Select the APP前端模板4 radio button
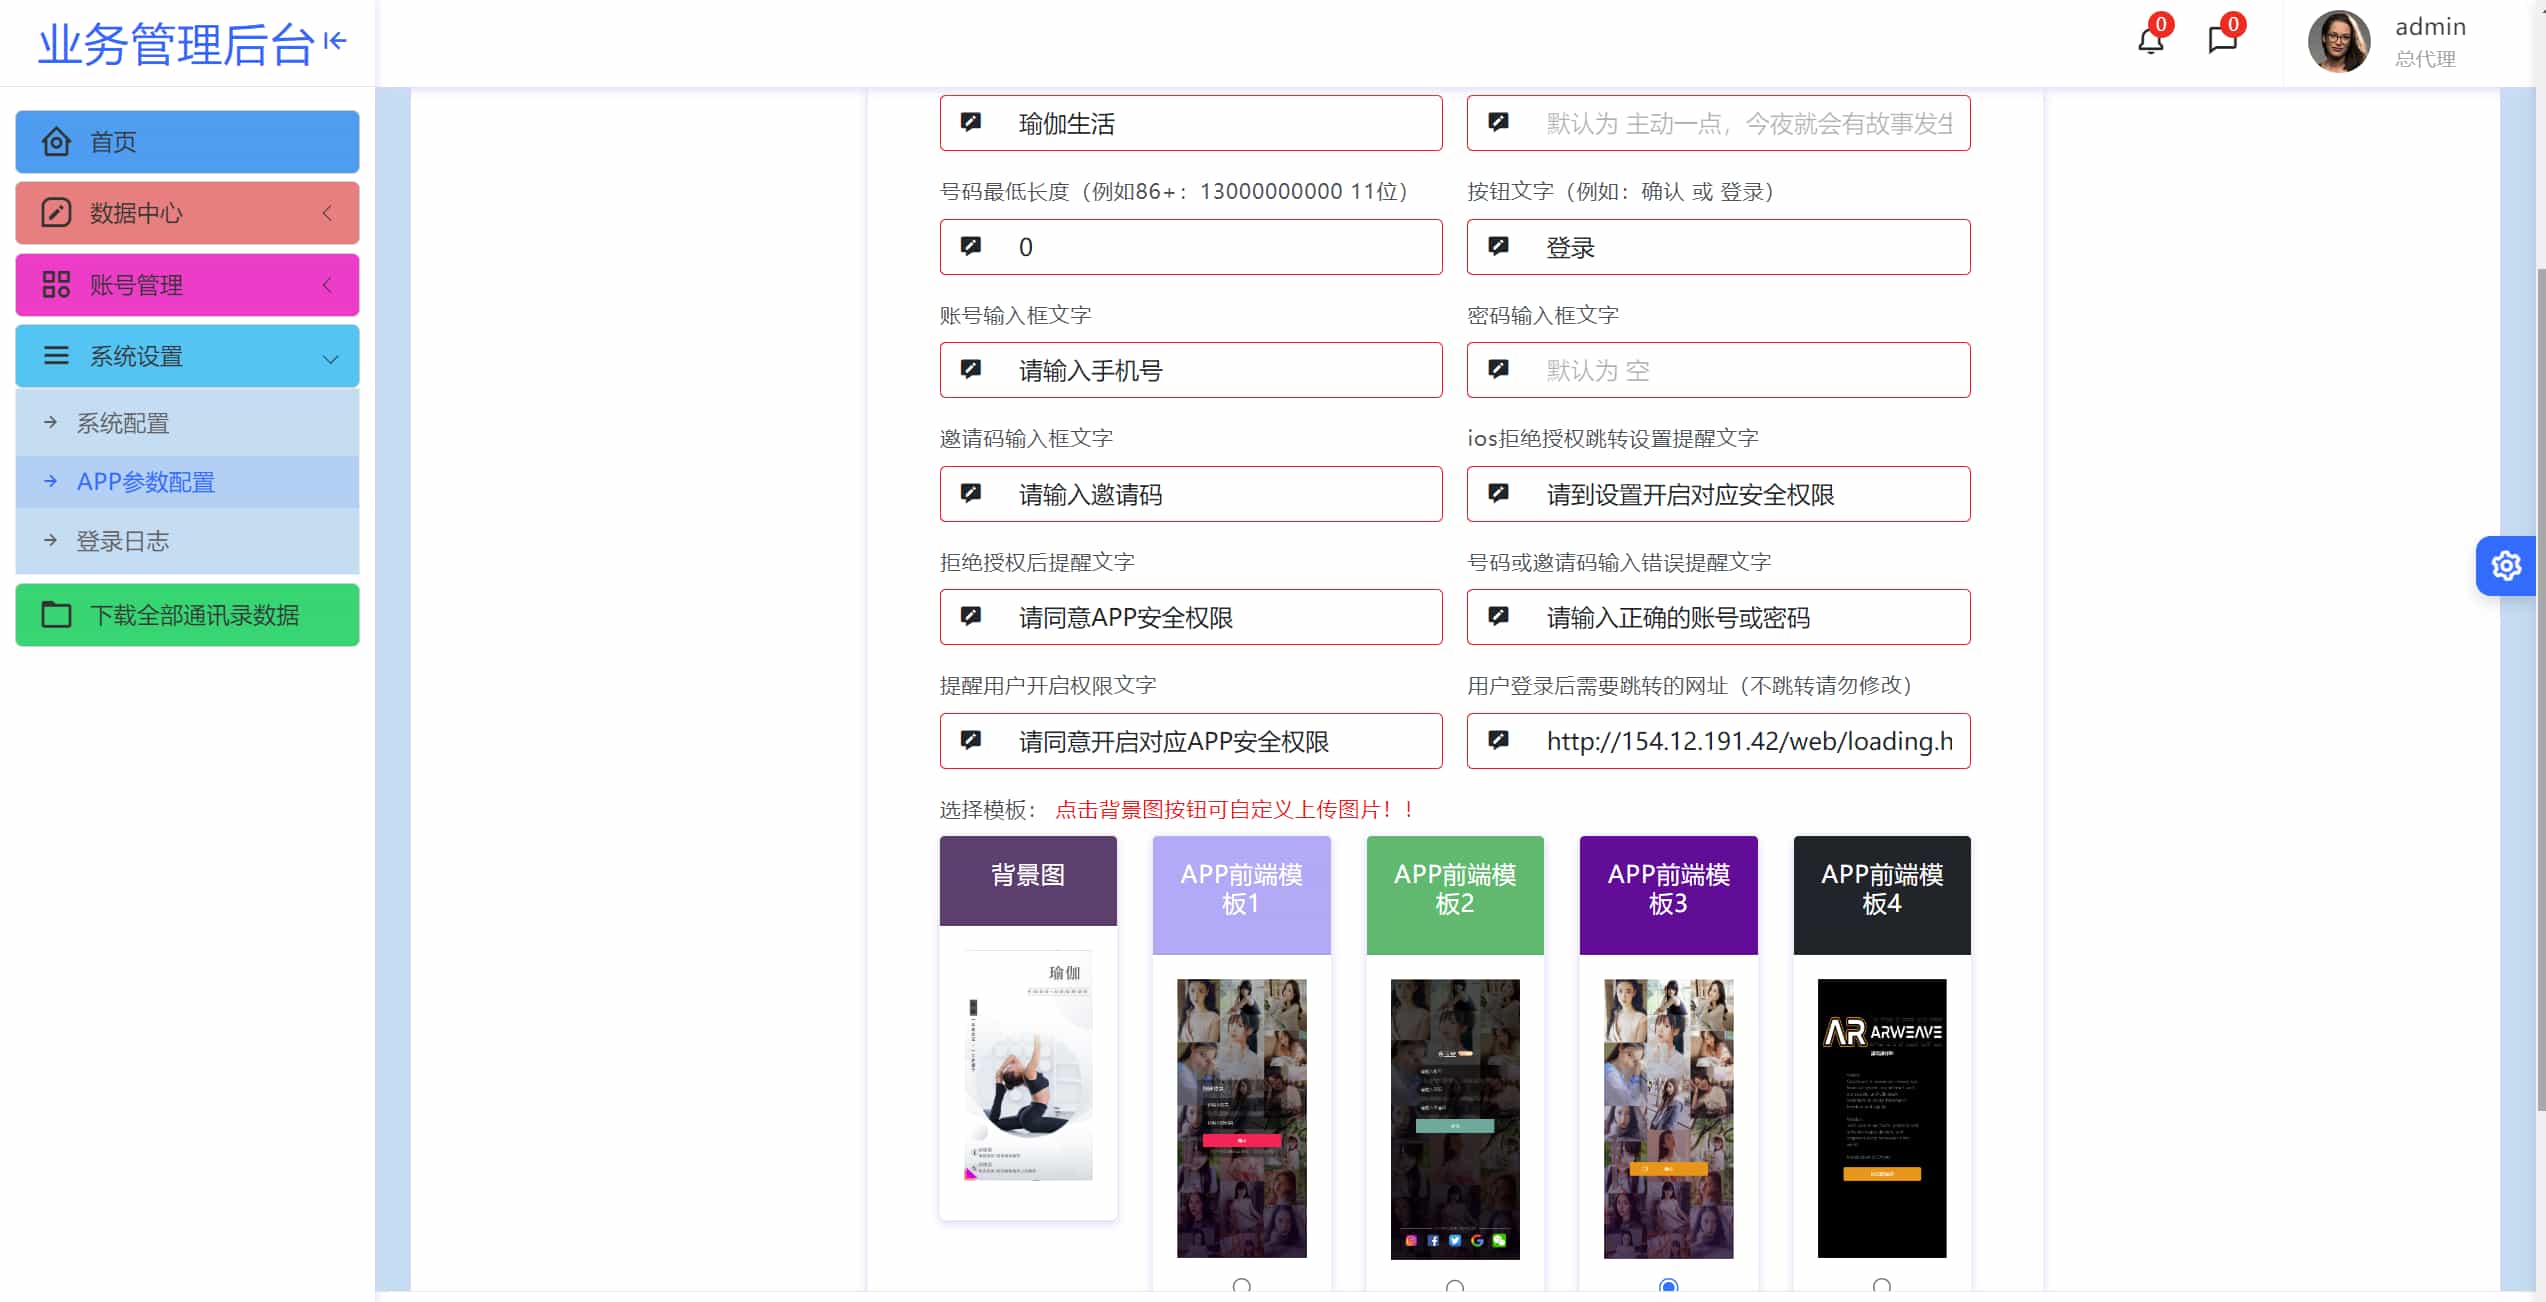This screenshot has height=1302, width=2546. pyautogui.click(x=1882, y=1286)
